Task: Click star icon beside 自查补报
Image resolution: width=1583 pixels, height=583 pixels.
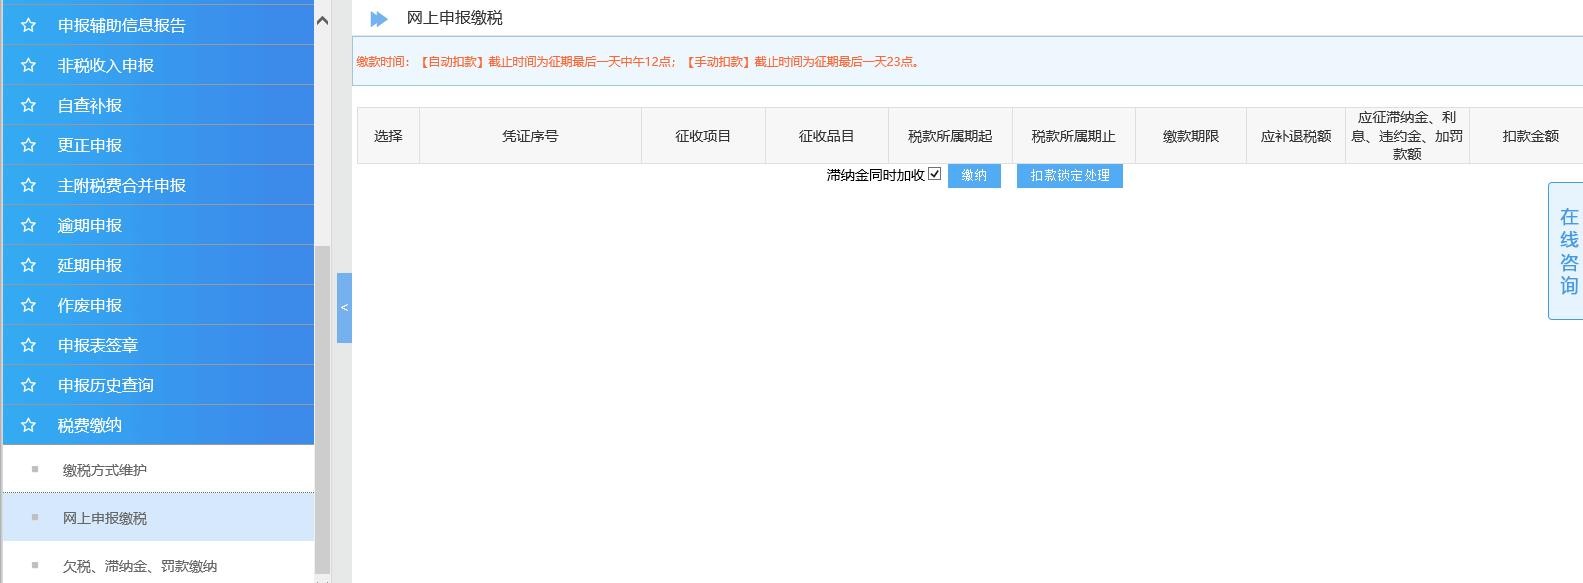Action: 28,105
